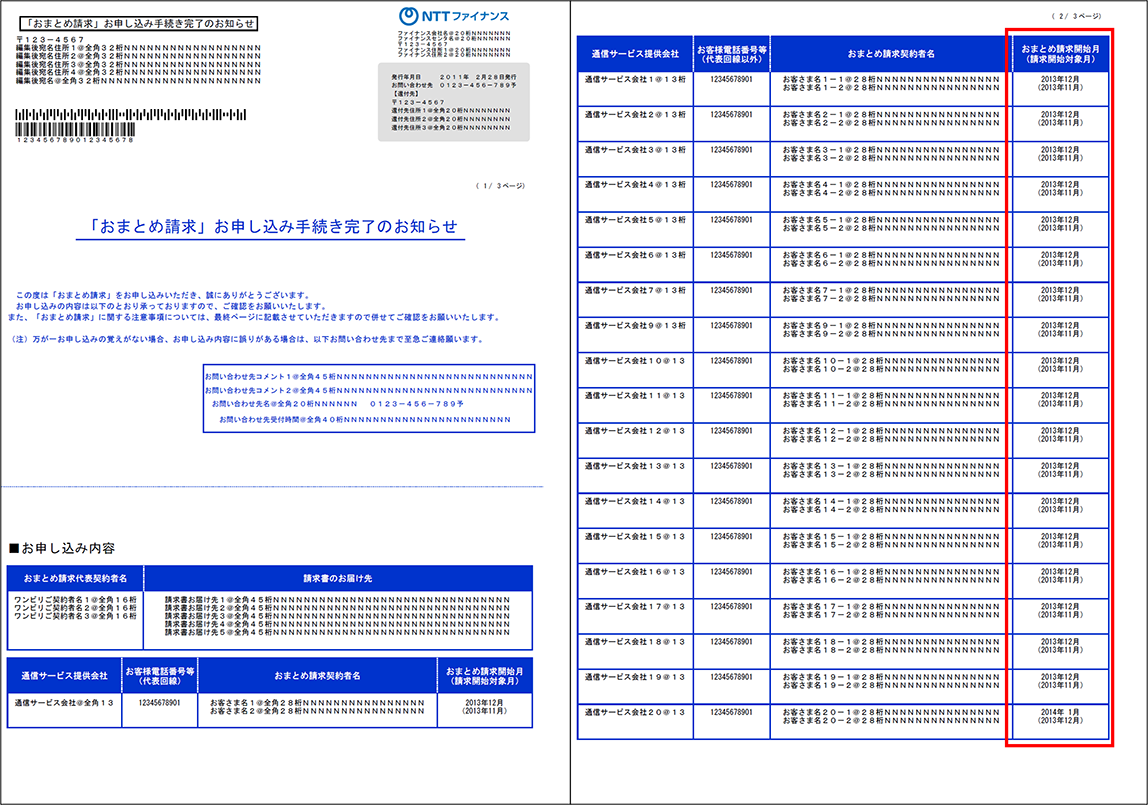The image size is (1148, 805).
Task: Click the phone number in page 1's table
Action: tap(159, 703)
